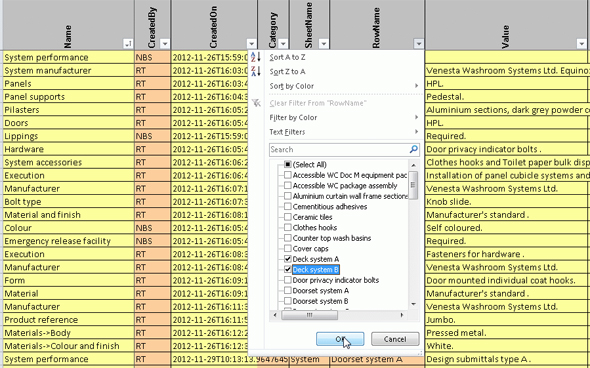Open the Value column filter dropdown
The image size is (590, 368).
(581, 44)
